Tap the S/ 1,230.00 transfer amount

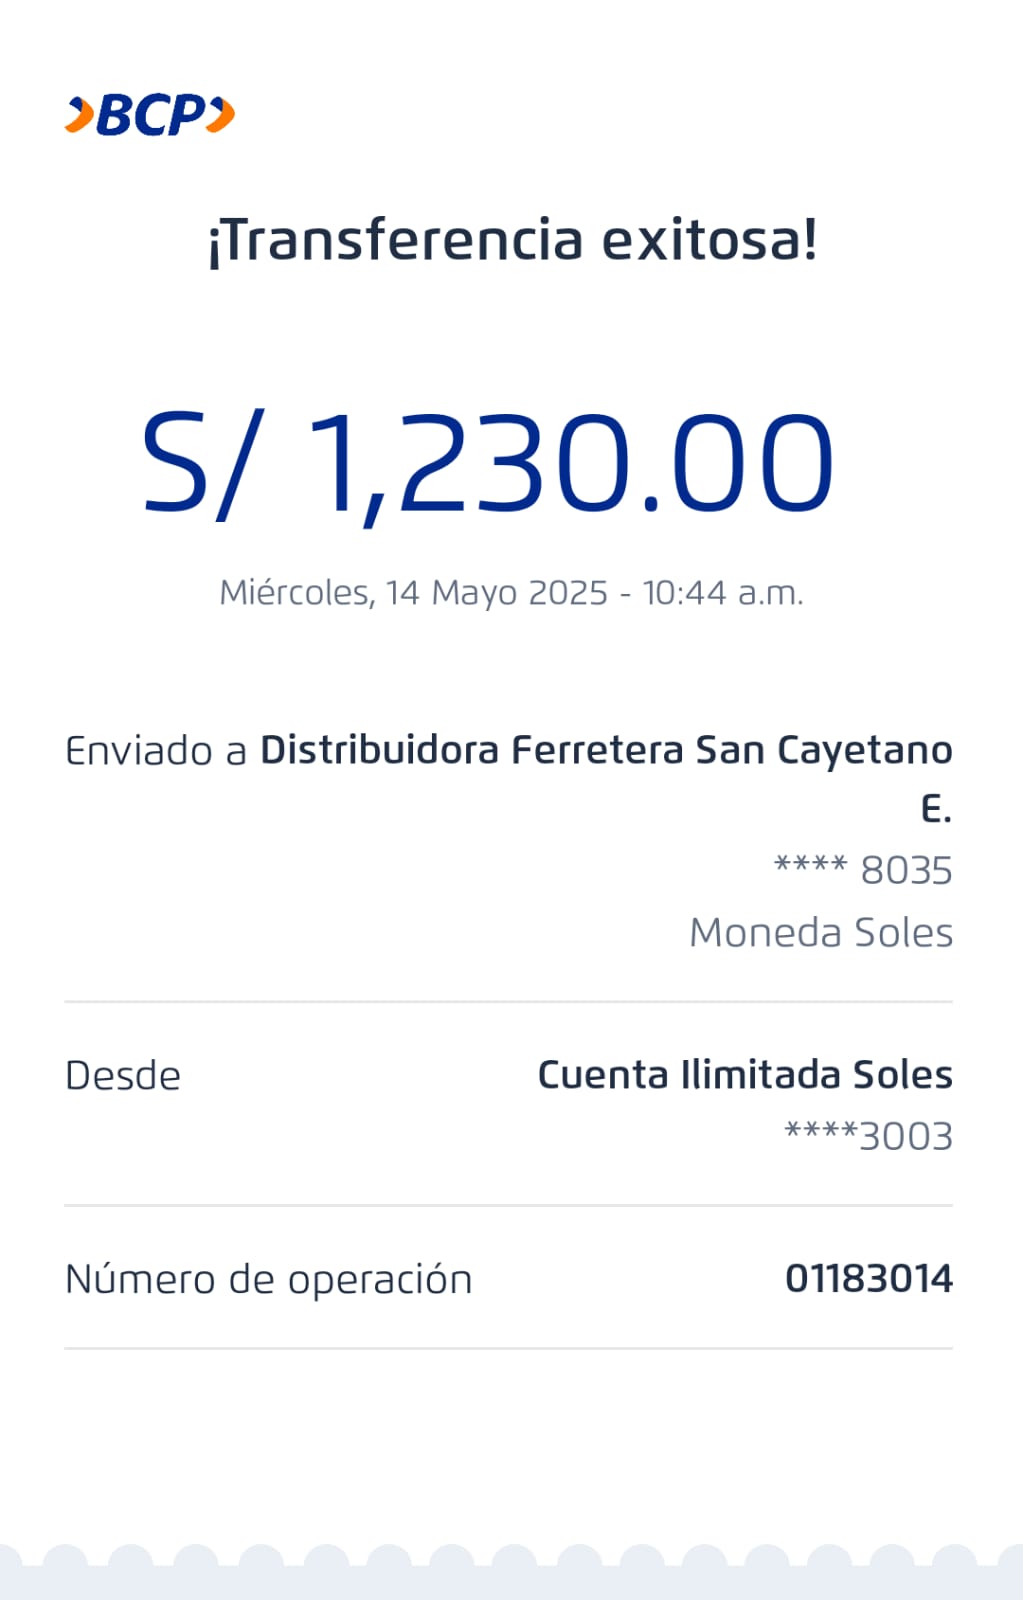(x=488, y=464)
